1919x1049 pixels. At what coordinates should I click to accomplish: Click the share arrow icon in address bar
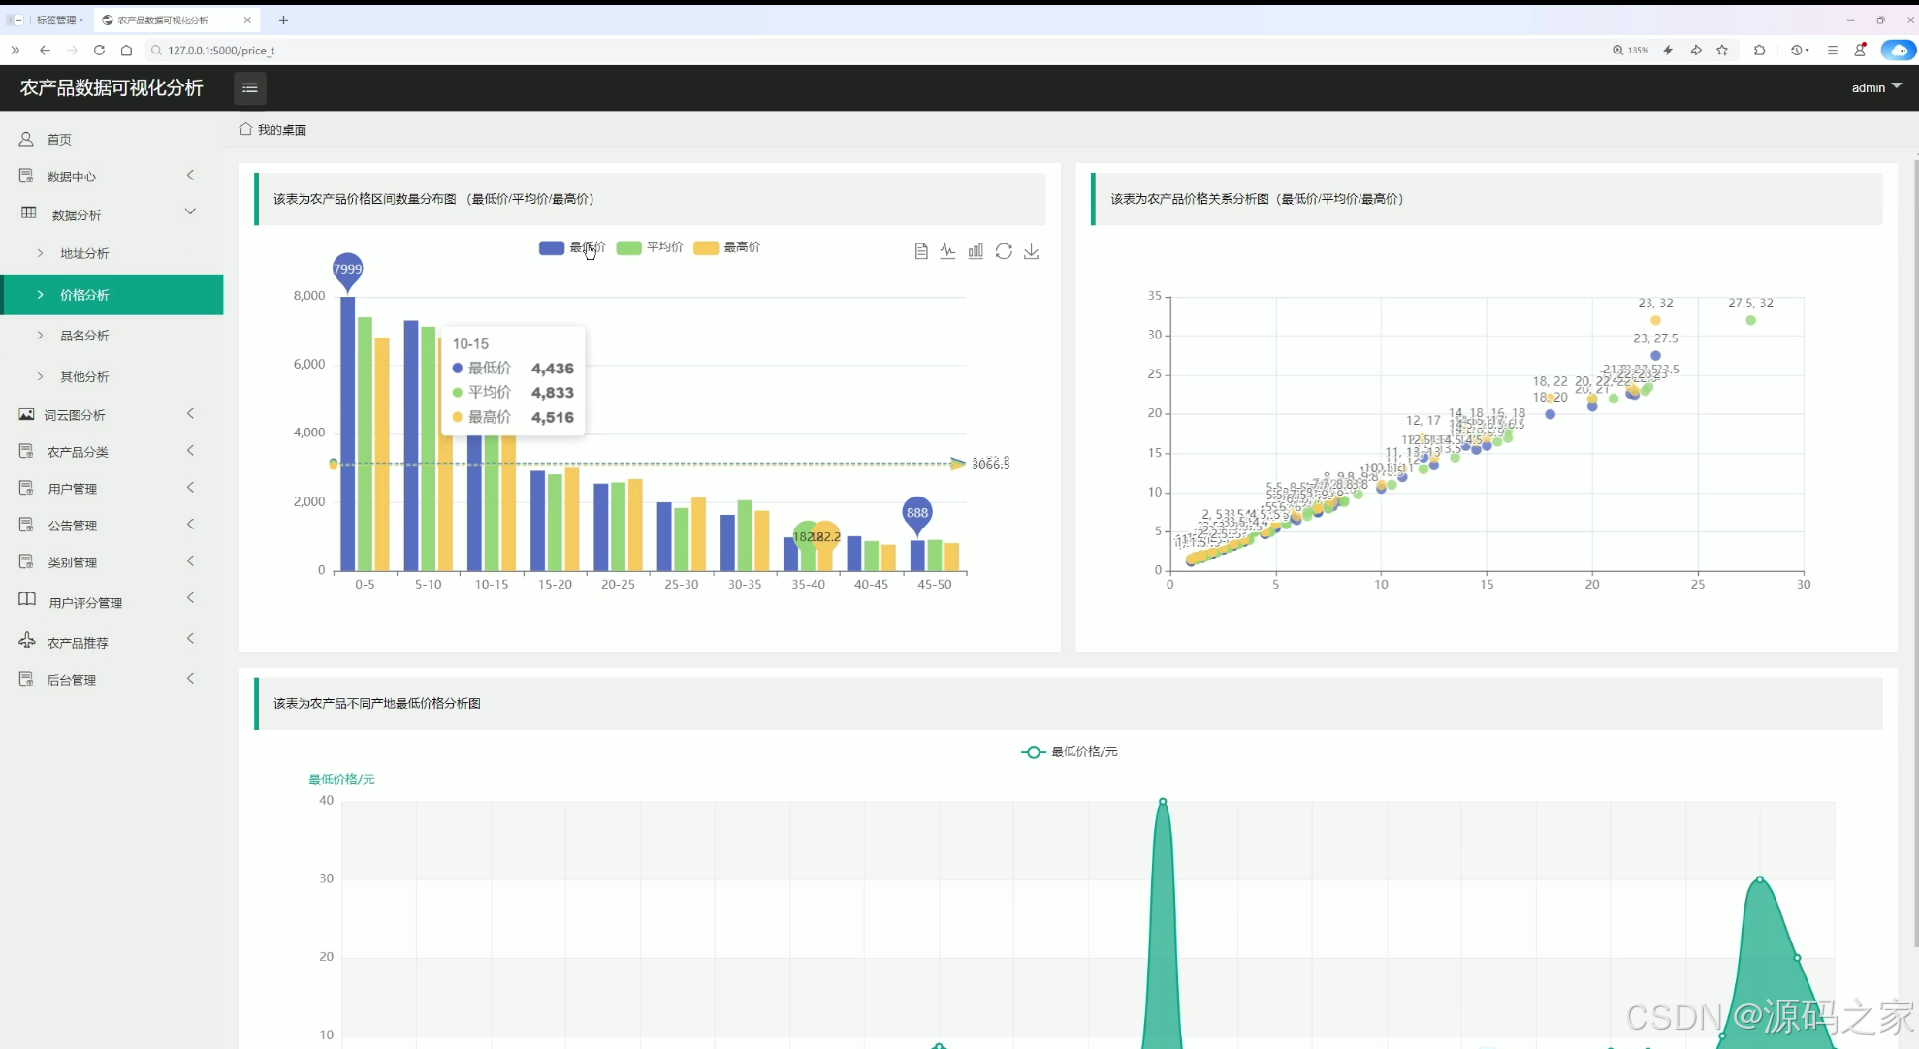1696,50
